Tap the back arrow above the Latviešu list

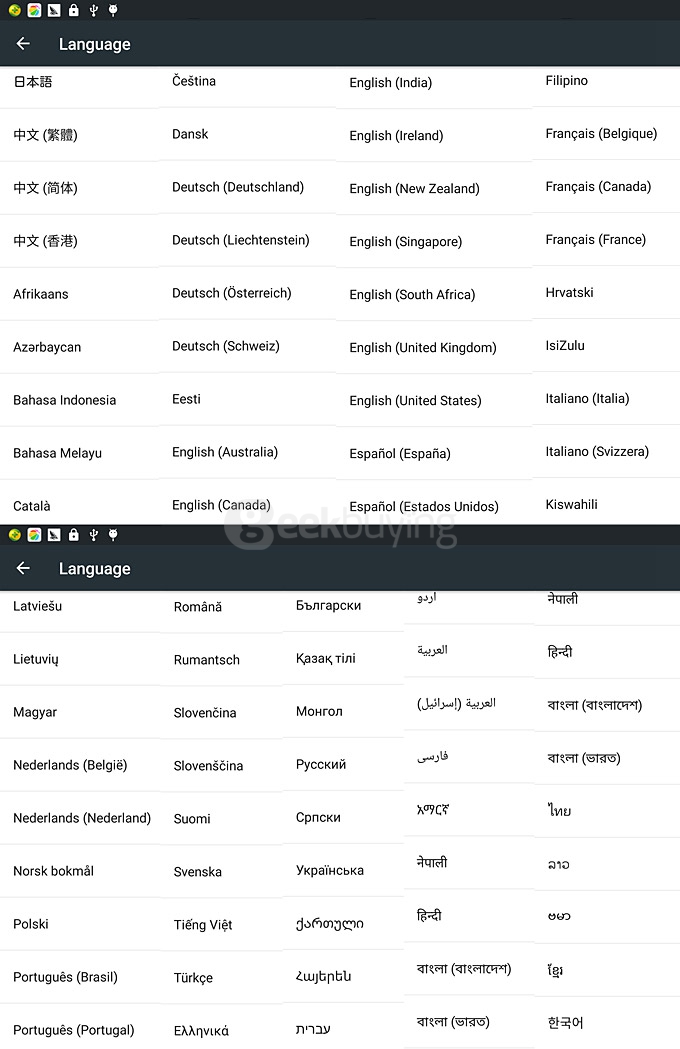(x=23, y=568)
